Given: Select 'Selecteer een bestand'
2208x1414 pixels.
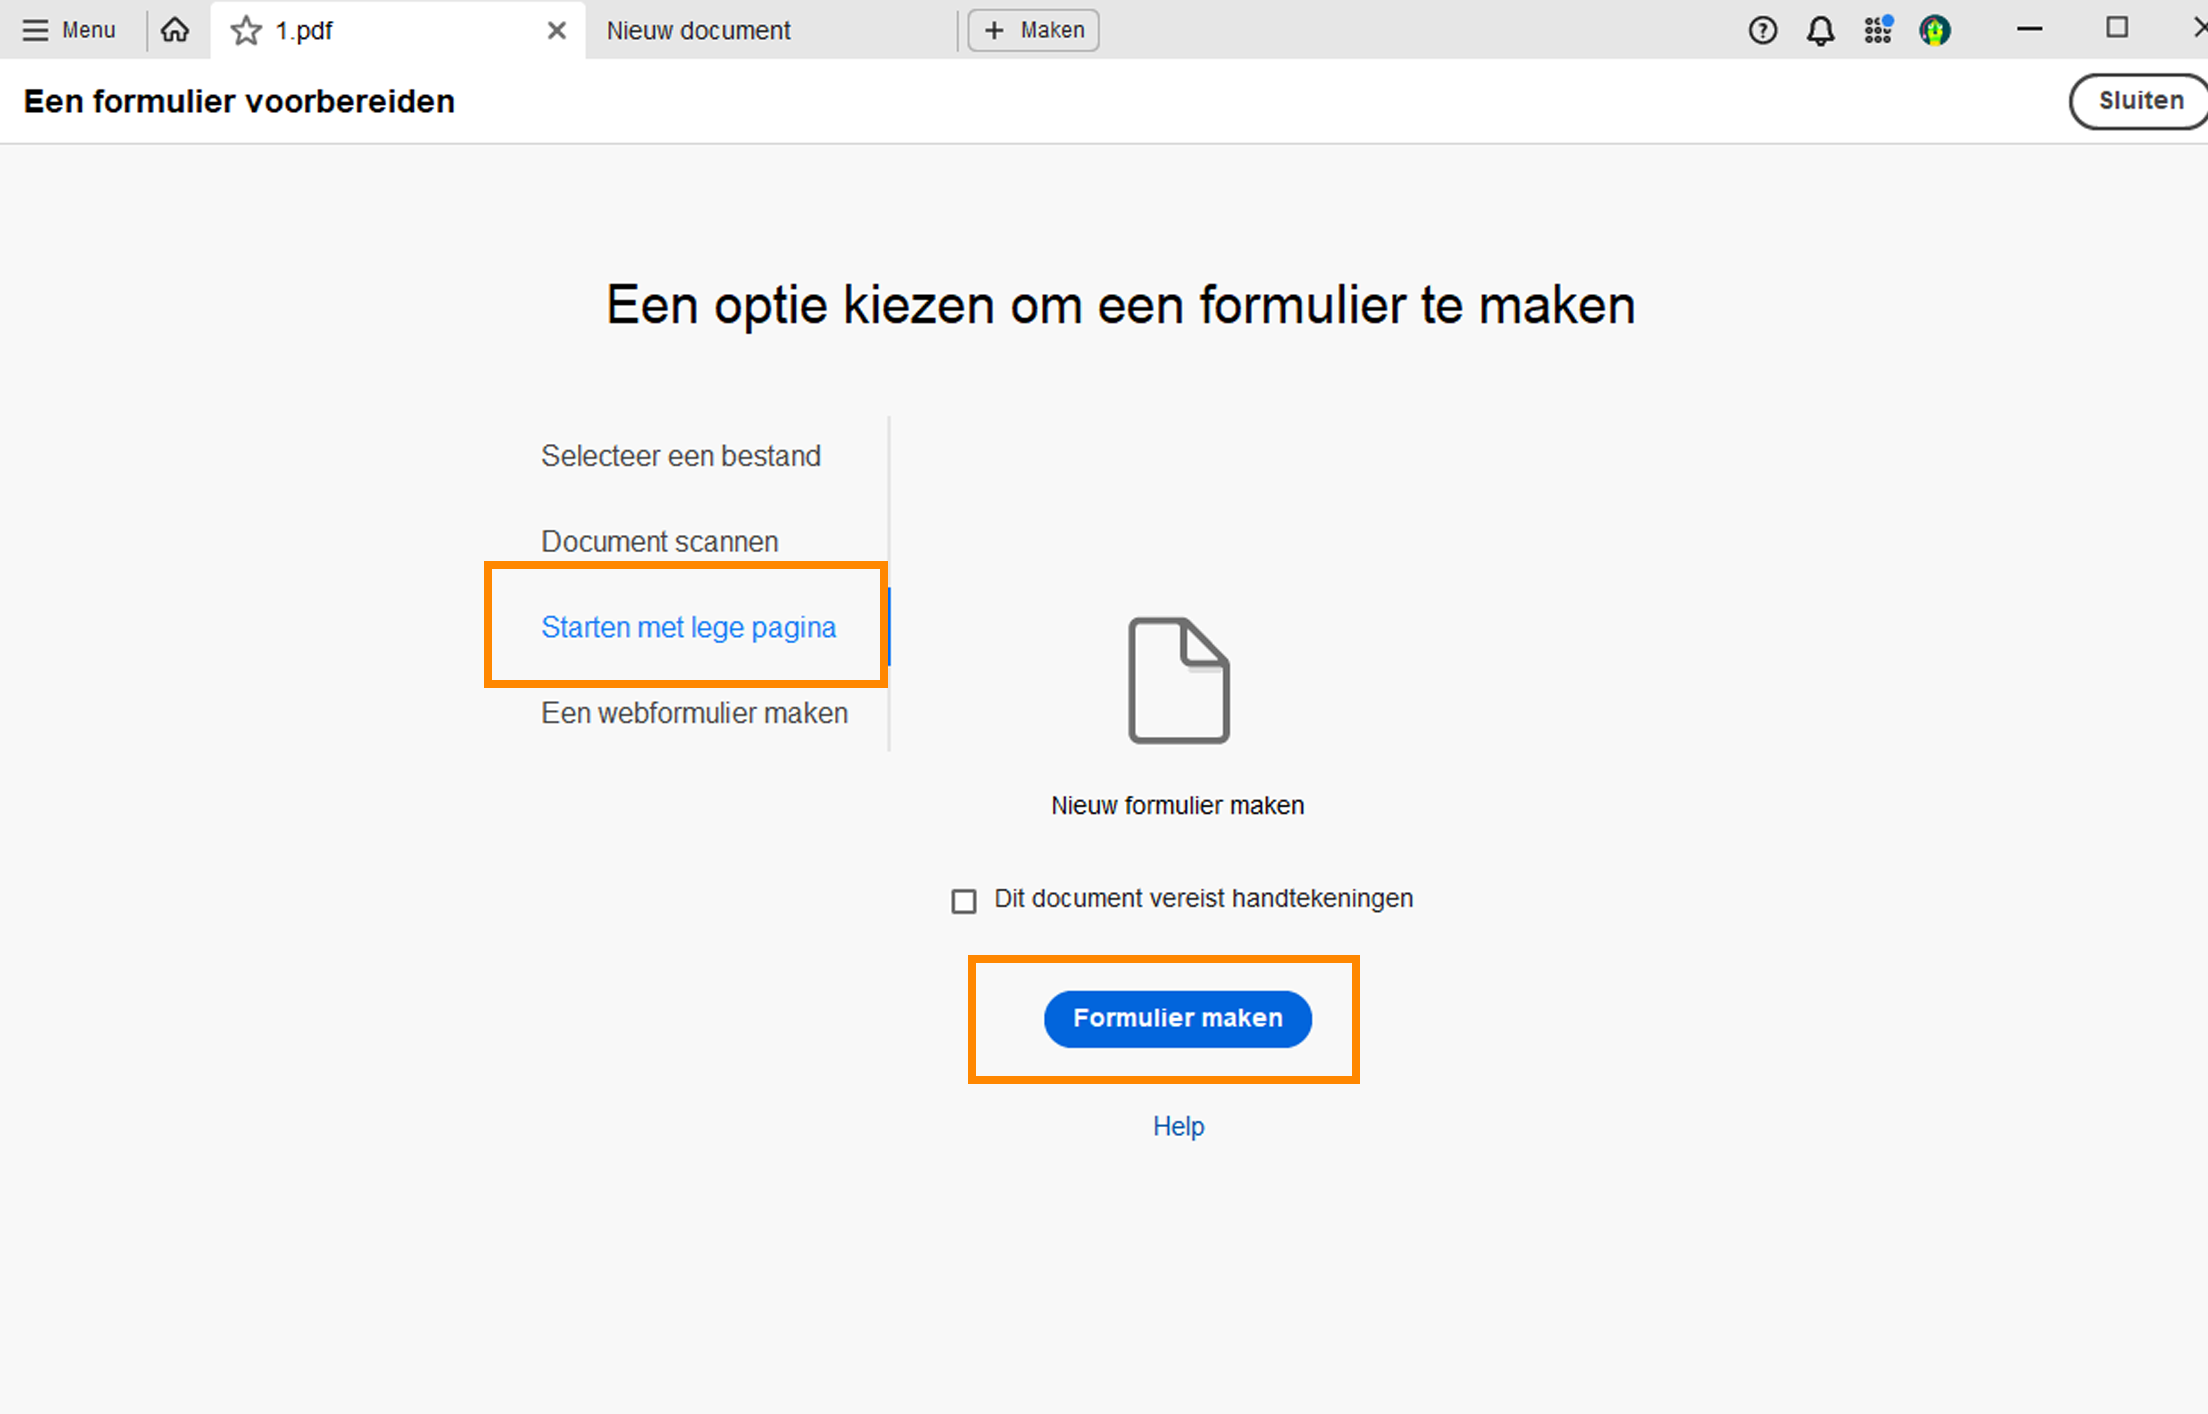Looking at the screenshot, I should [x=681, y=456].
